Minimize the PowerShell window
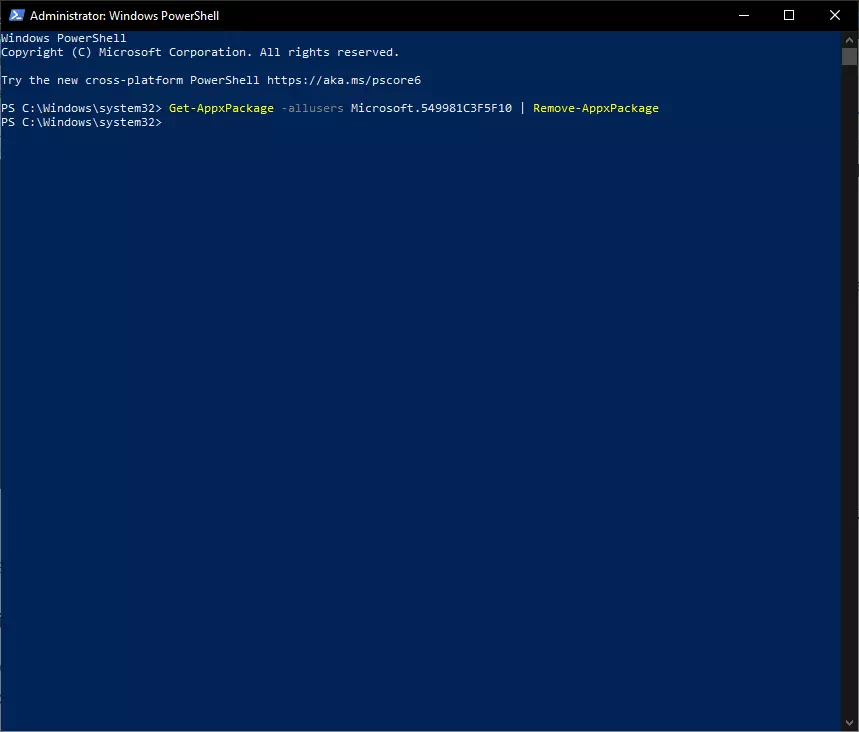The width and height of the screenshot is (859, 732). point(743,15)
